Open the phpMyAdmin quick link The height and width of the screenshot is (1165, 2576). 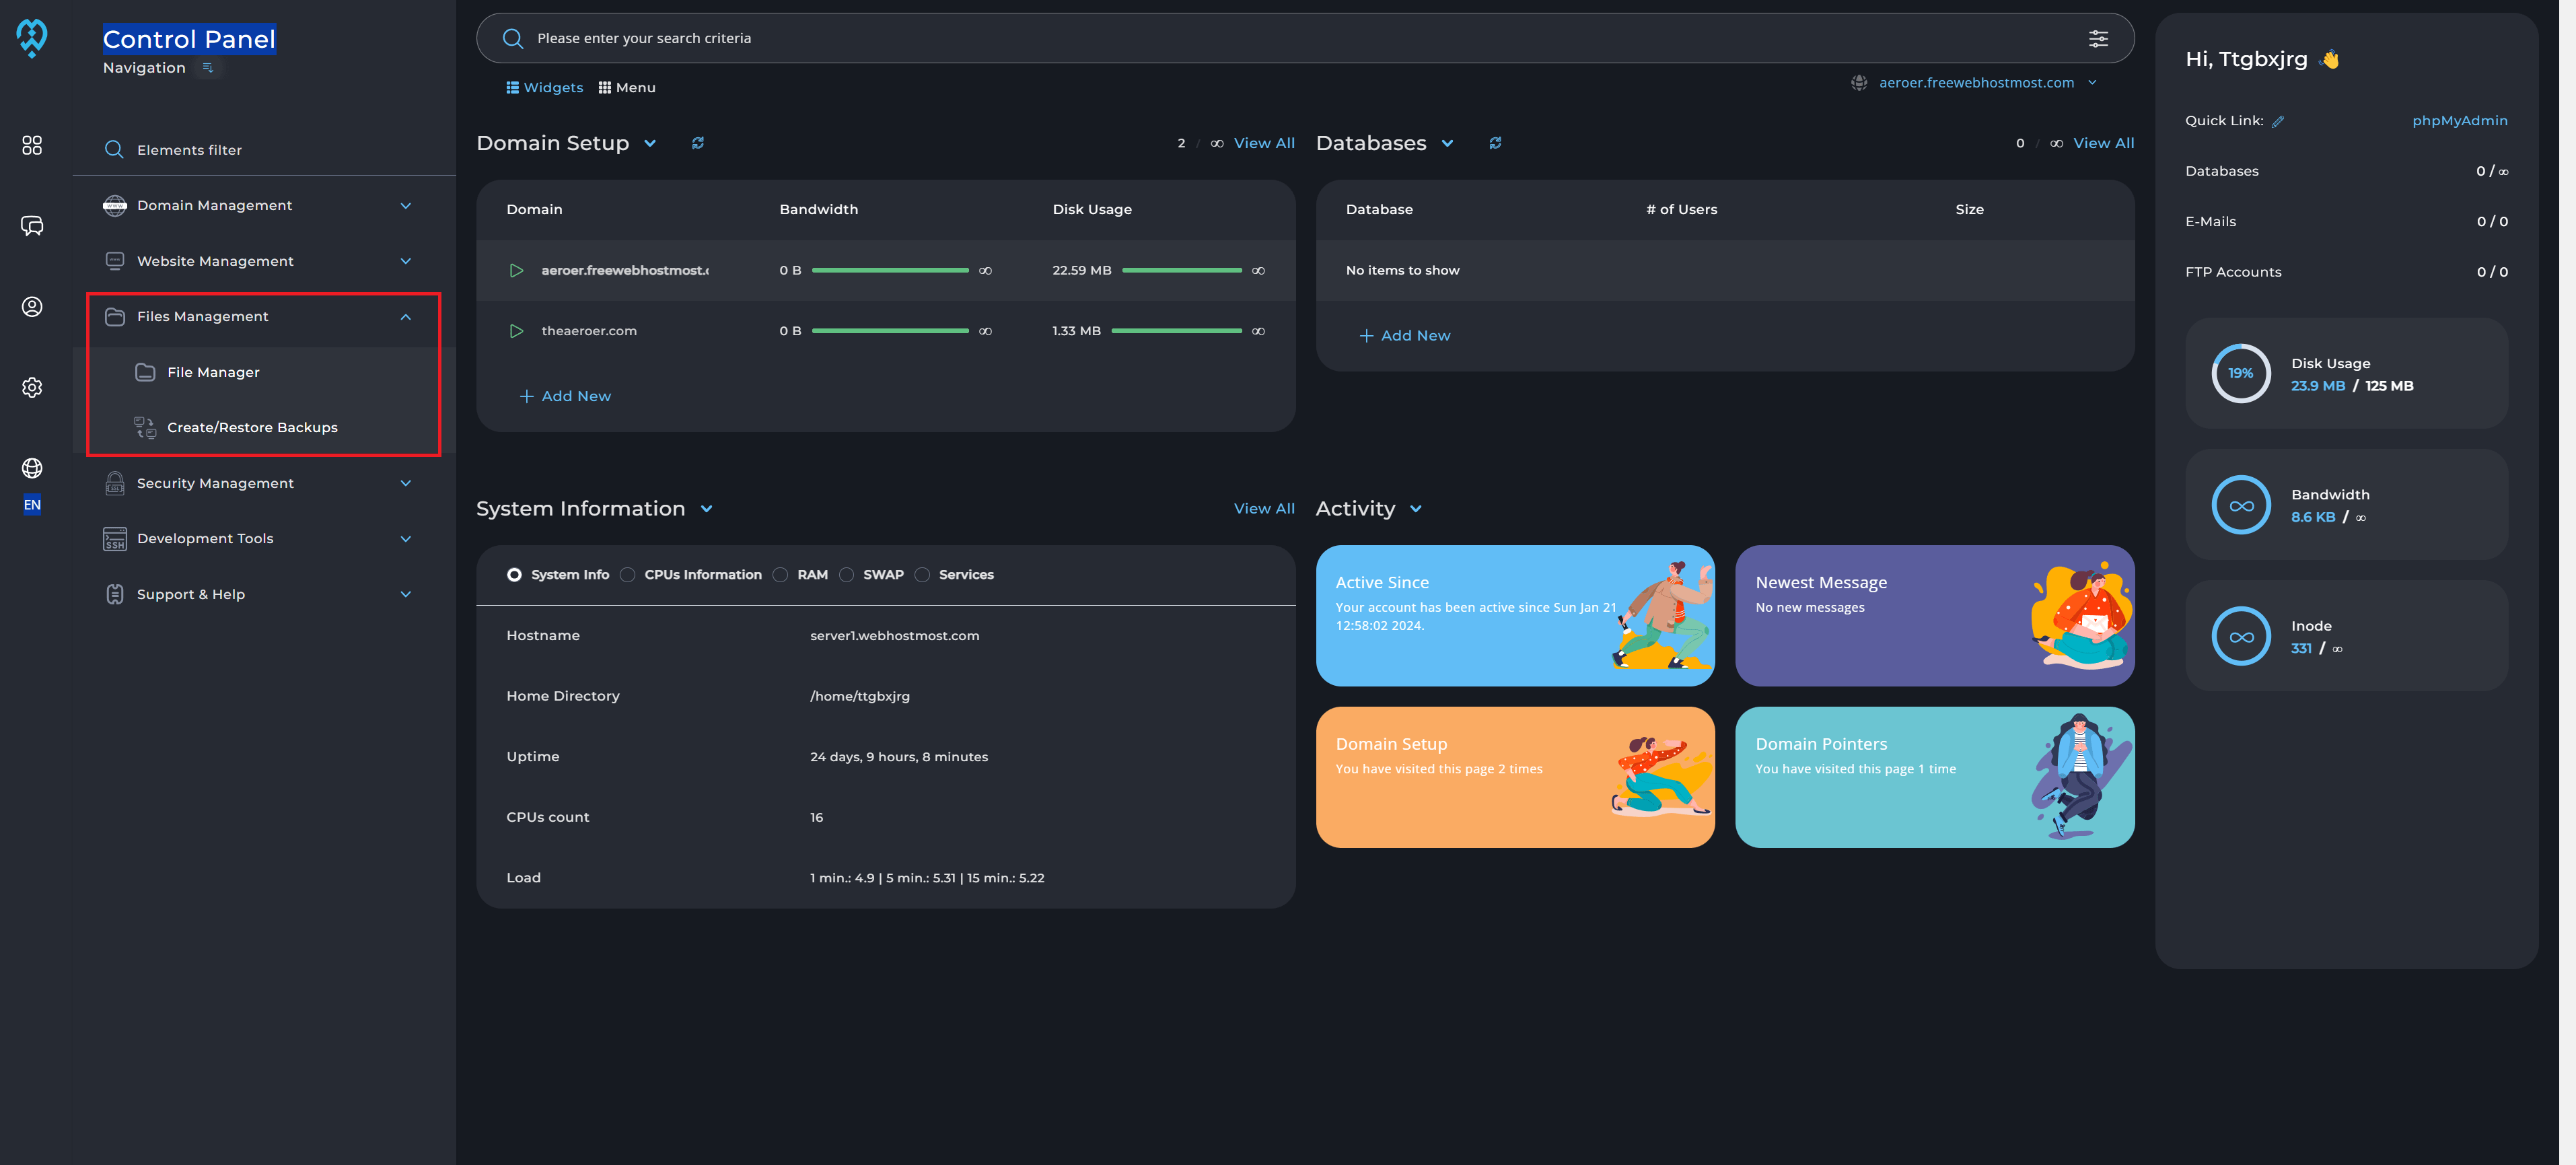tap(2459, 121)
